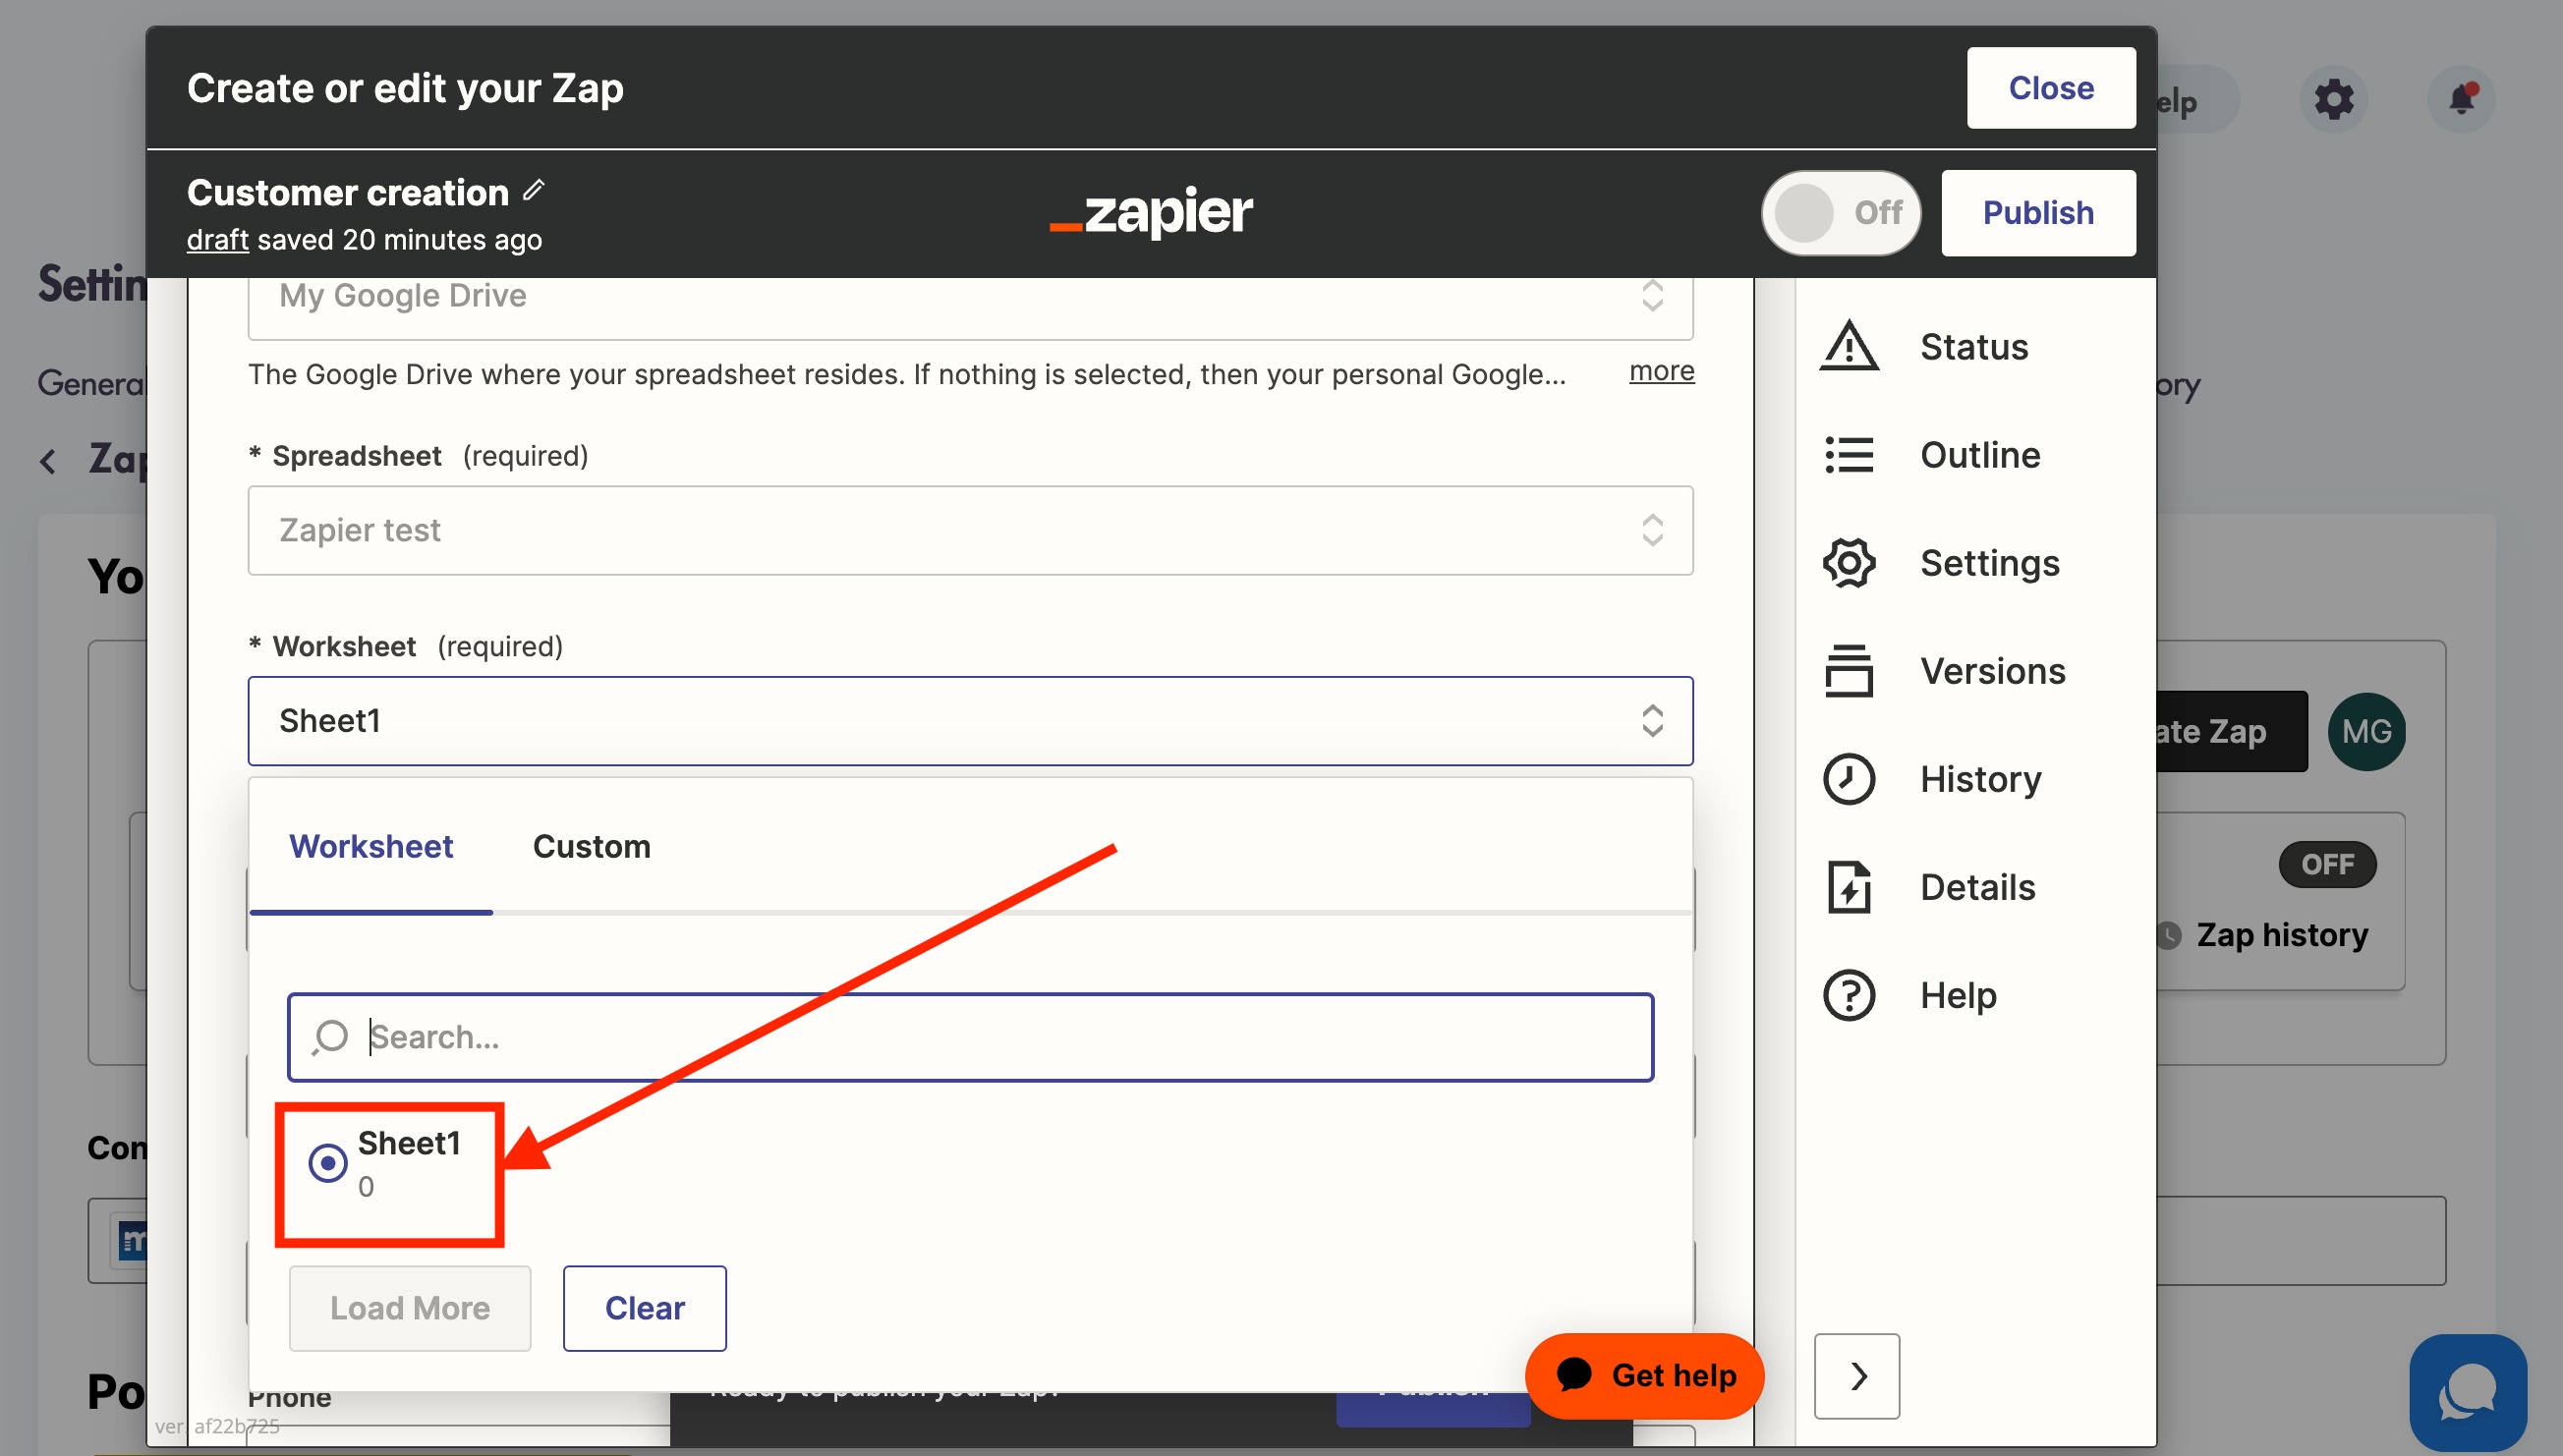Switch to the Worksheet tab
The image size is (2563, 1456).
pyautogui.click(x=371, y=846)
